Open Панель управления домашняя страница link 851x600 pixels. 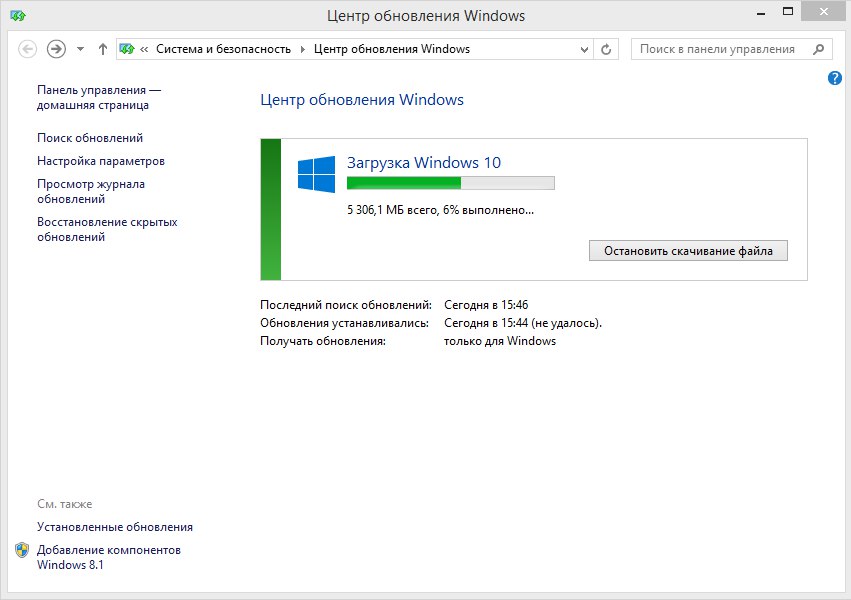coord(99,98)
